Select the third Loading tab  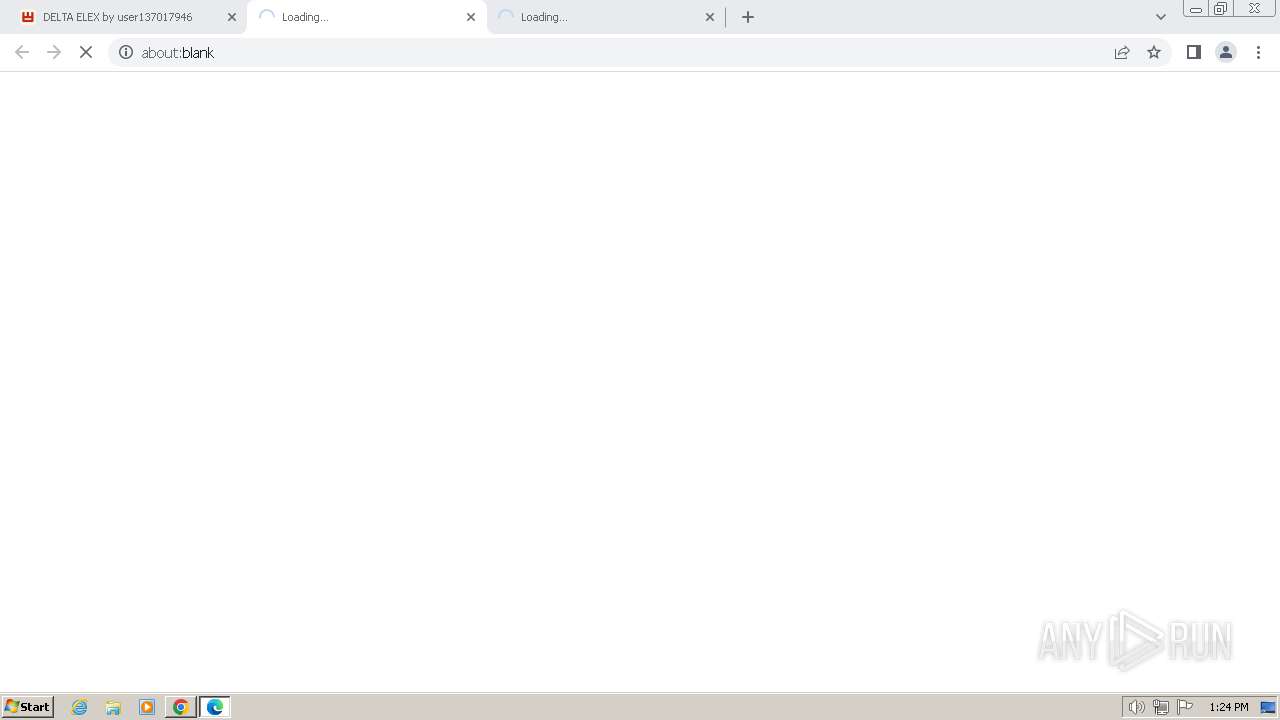(x=605, y=17)
